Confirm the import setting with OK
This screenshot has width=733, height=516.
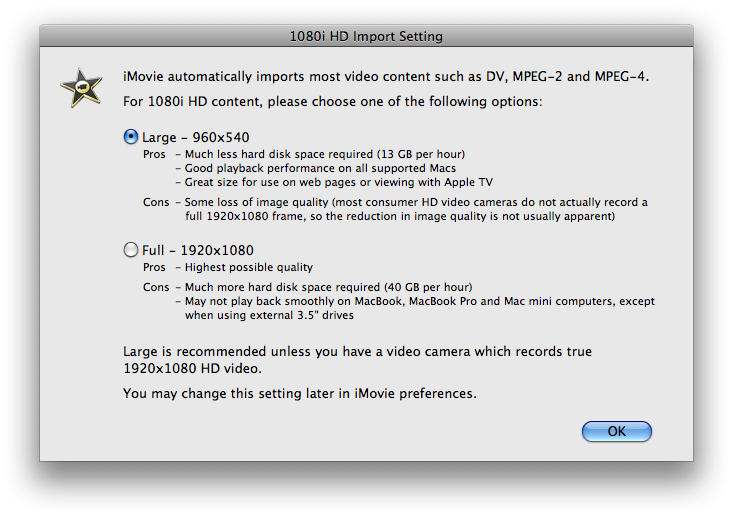pos(617,431)
